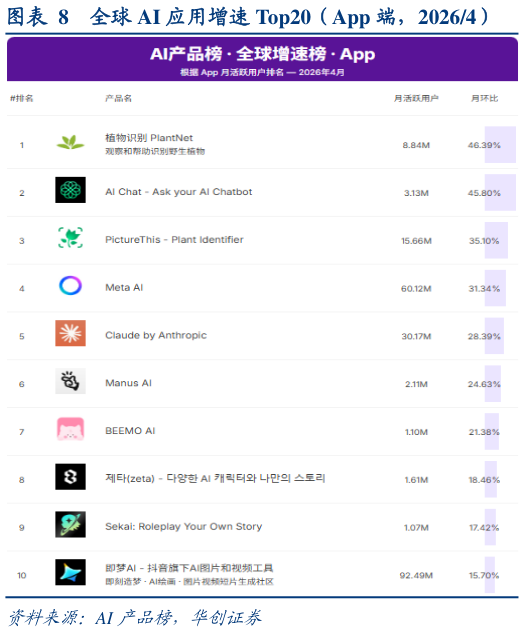Screen dimensions: 524x632
Task: Click the BEEMO AI pink cat icon
Action: 71,429
